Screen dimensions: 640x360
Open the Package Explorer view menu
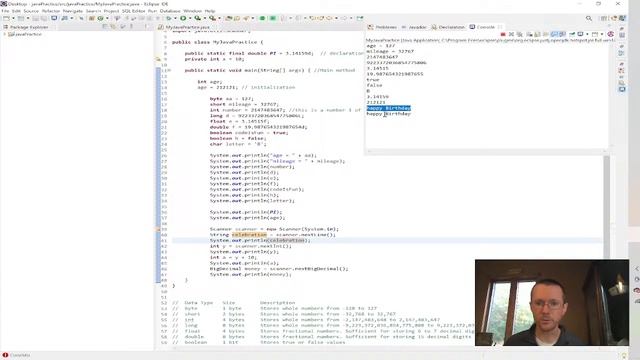(131, 27)
